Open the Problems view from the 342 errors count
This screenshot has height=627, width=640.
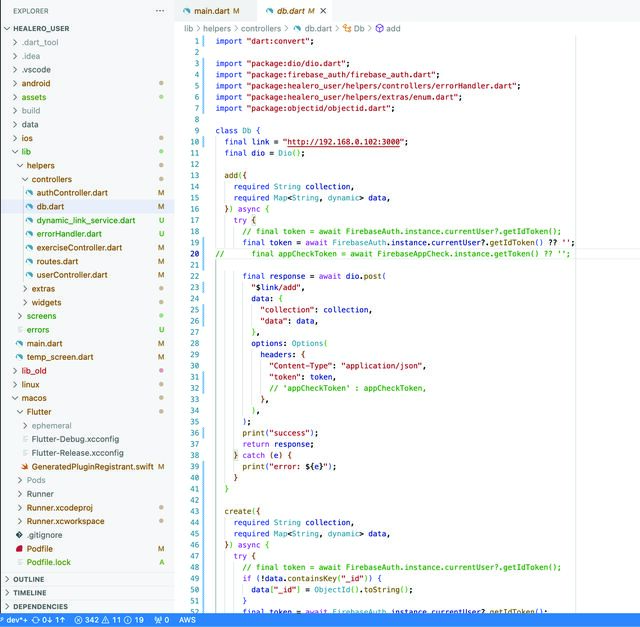tap(87, 620)
